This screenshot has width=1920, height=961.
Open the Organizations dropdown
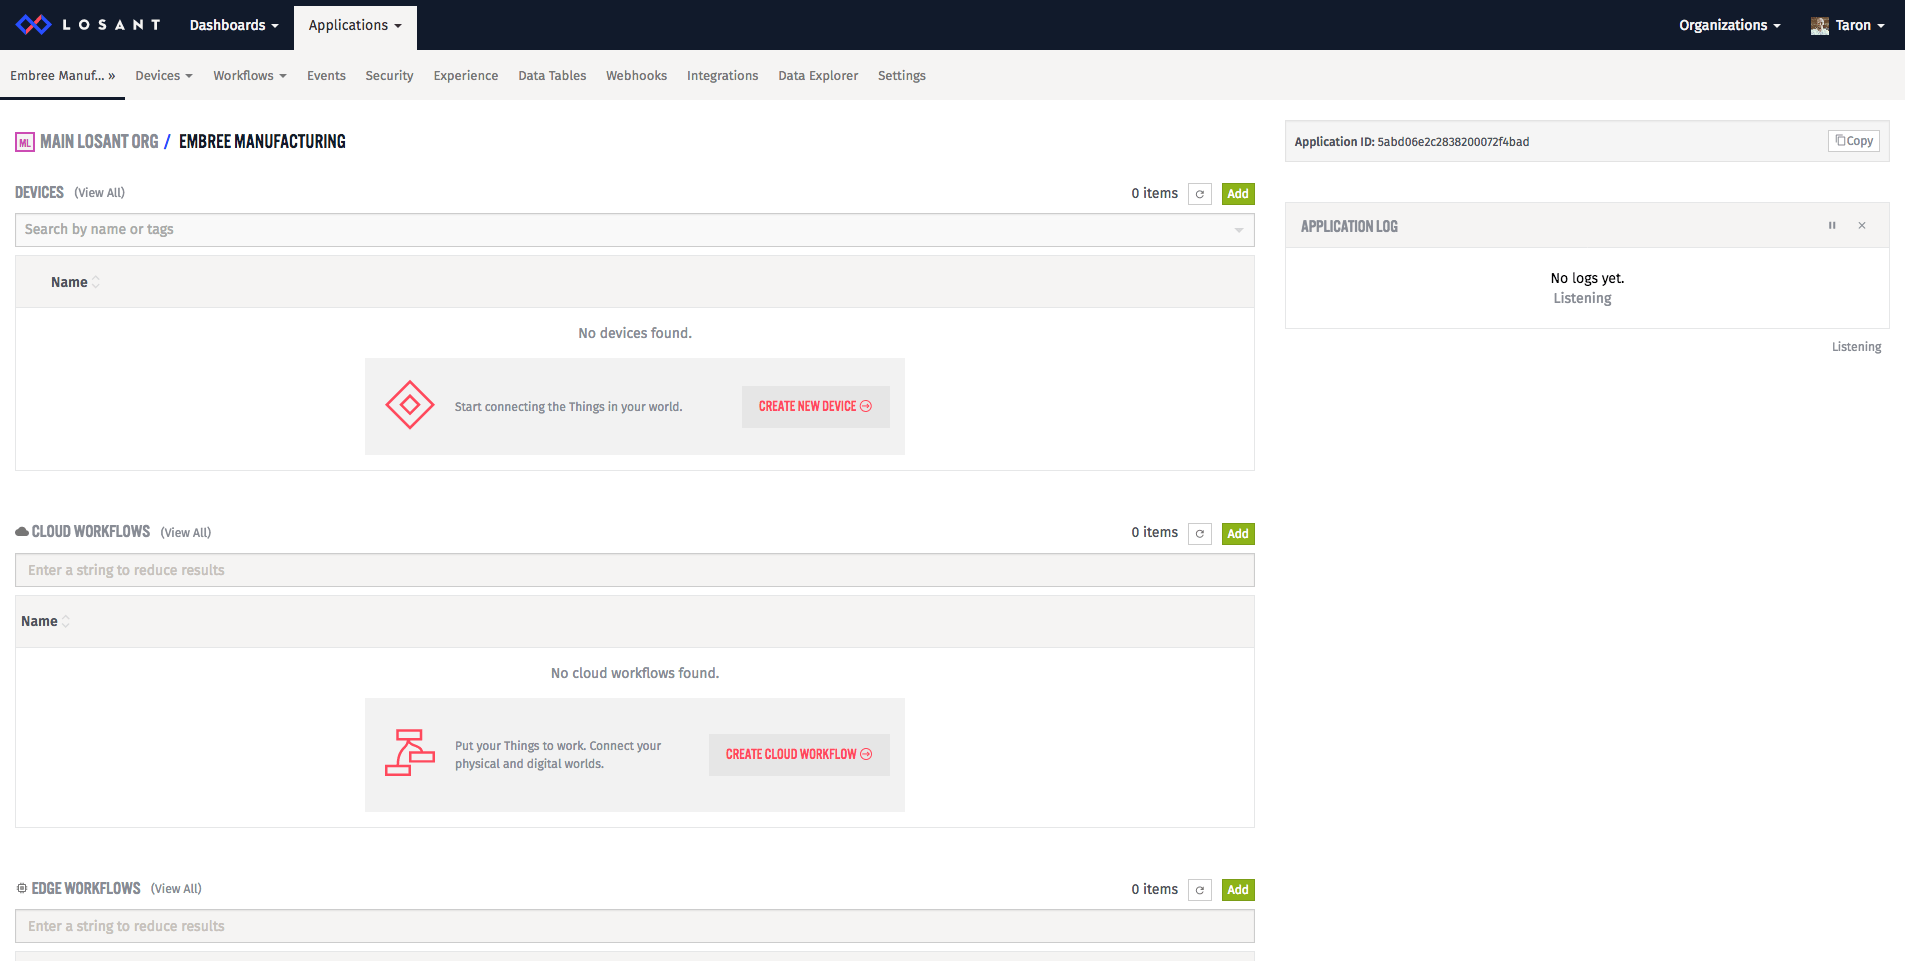1729,25
